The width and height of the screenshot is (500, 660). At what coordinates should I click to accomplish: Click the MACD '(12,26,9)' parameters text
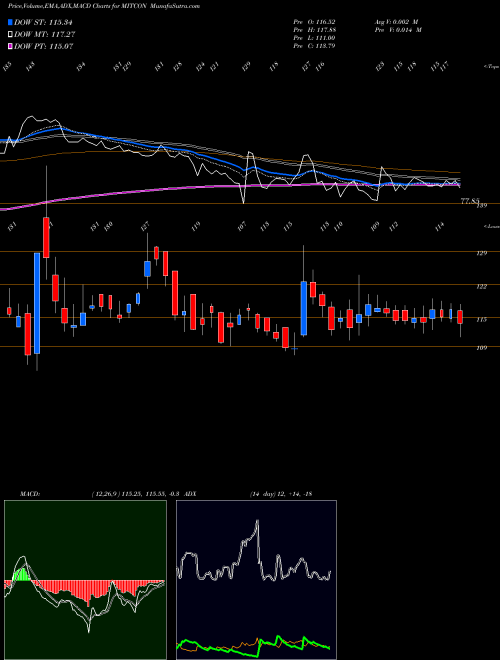click(x=105, y=494)
